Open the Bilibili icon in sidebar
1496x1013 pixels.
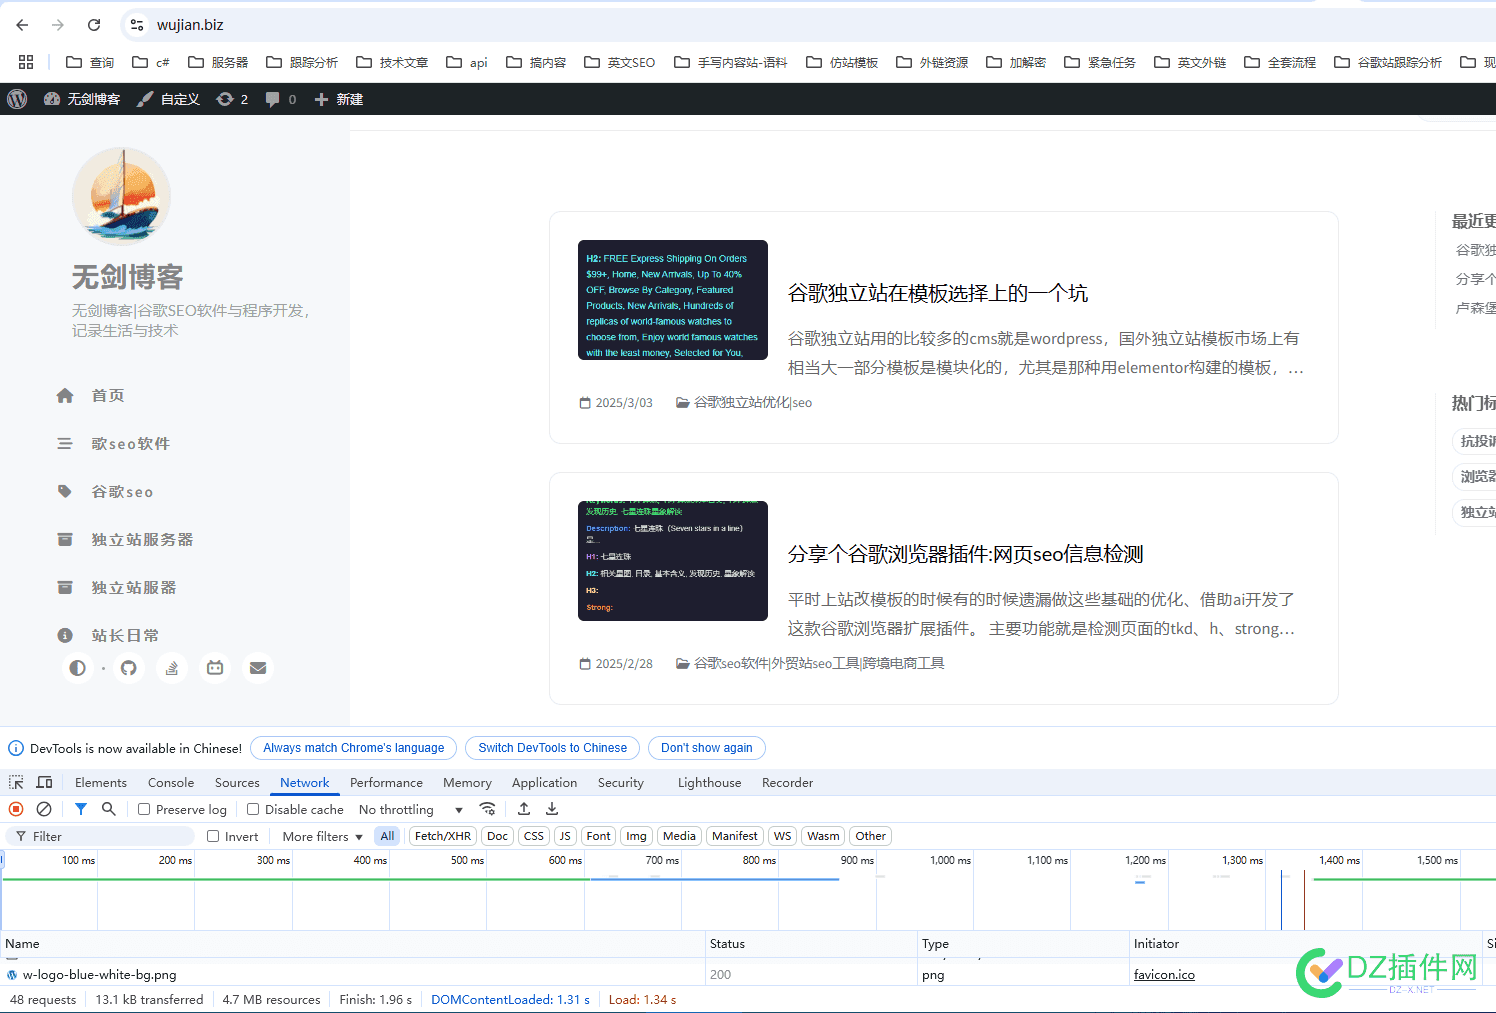point(215,668)
